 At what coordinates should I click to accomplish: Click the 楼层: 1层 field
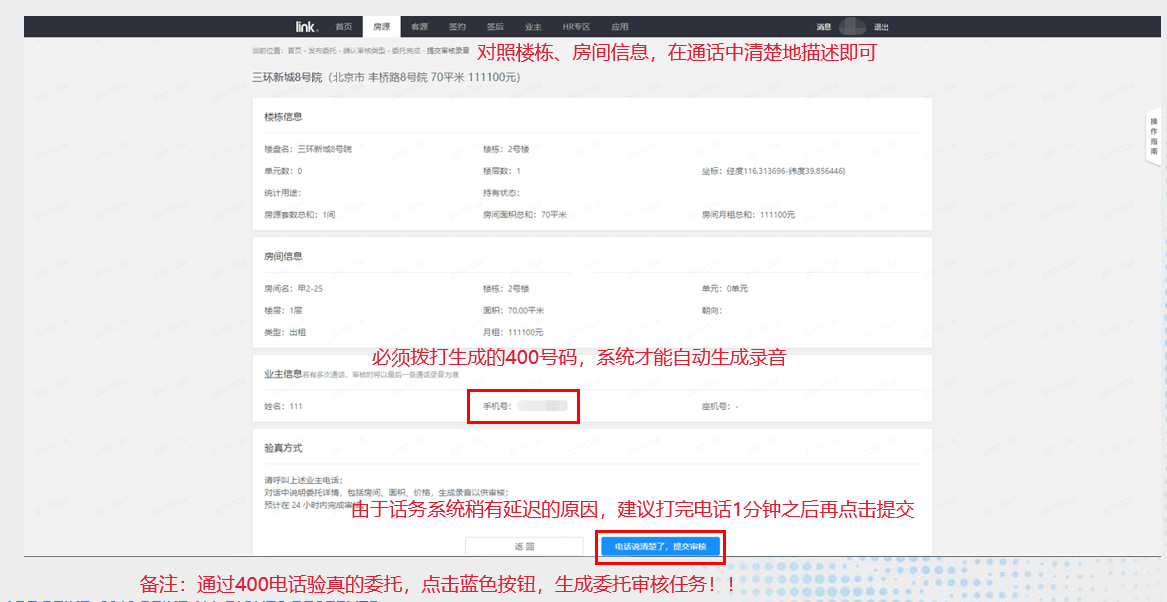tap(283, 310)
